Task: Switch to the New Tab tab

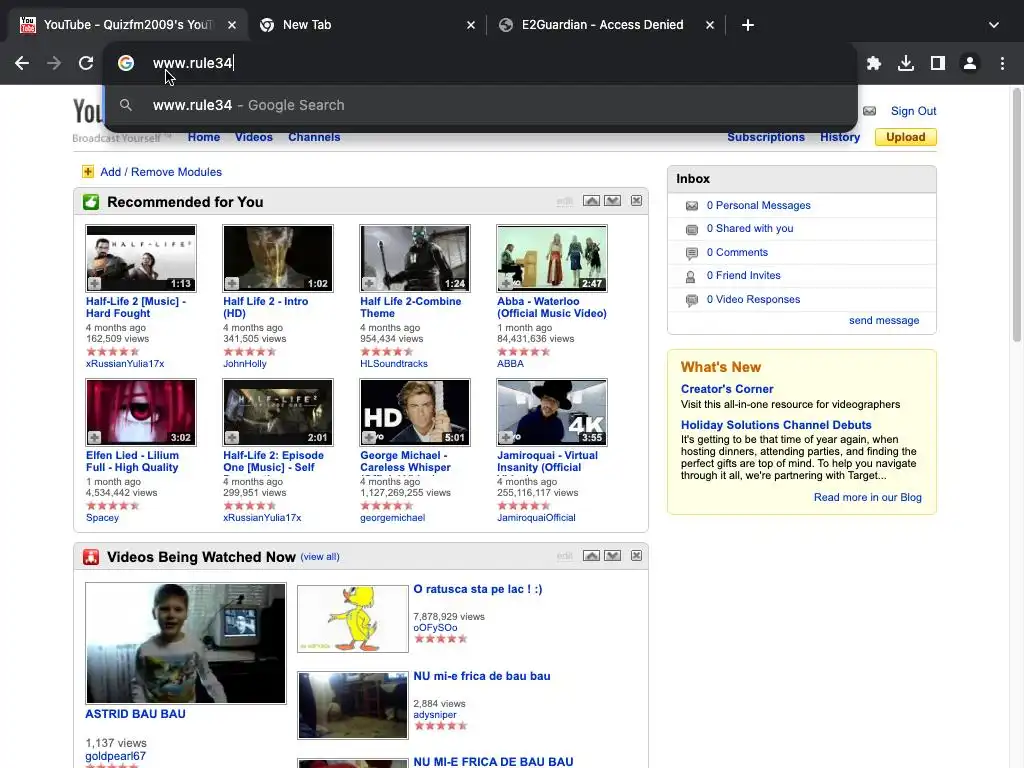Action: (x=366, y=25)
